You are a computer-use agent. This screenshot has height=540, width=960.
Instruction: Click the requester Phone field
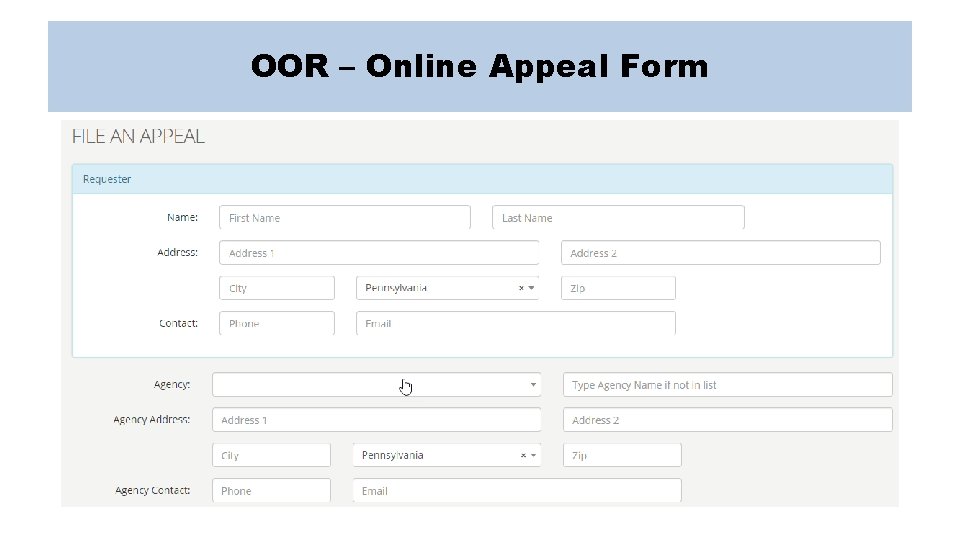[277, 323]
